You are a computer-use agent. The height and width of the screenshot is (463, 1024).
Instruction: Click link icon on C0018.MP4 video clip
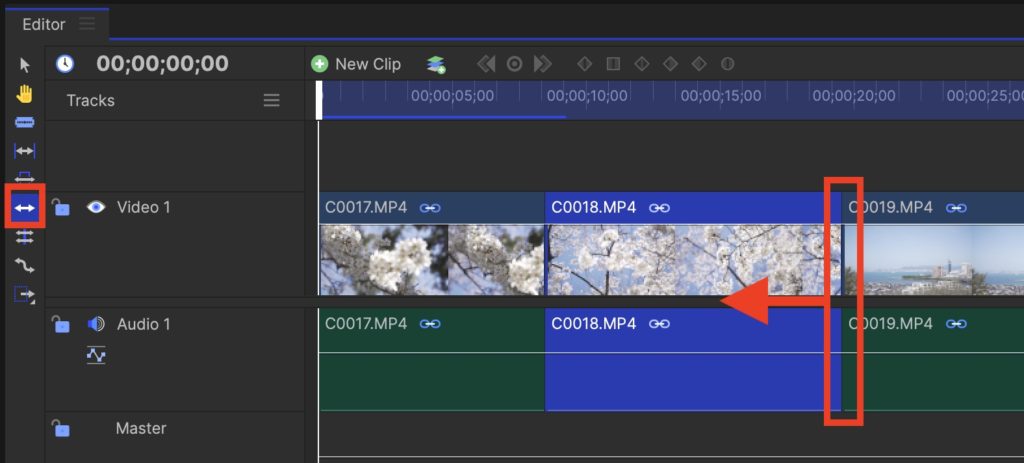tap(659, 208)
